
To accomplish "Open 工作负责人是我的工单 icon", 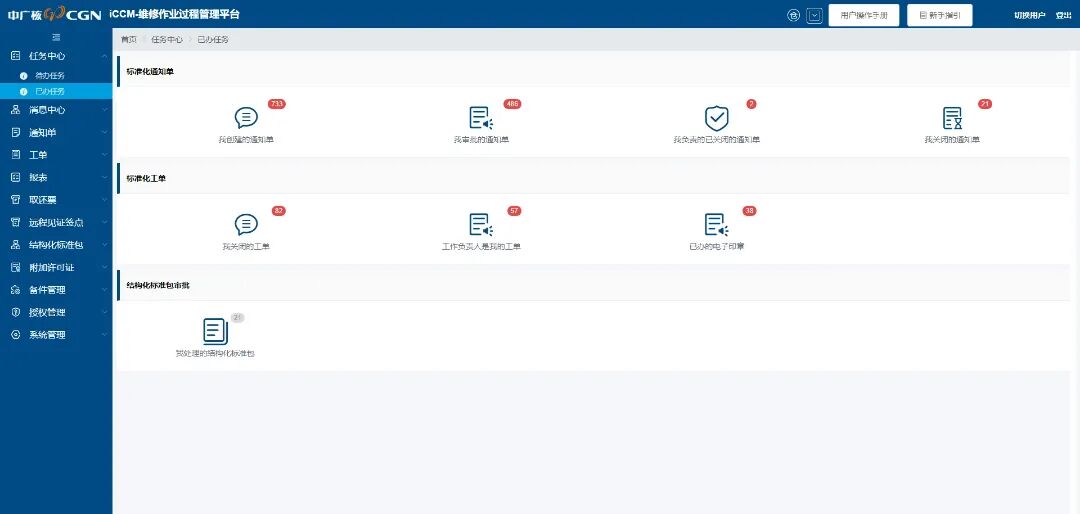I will coord(481,225).
